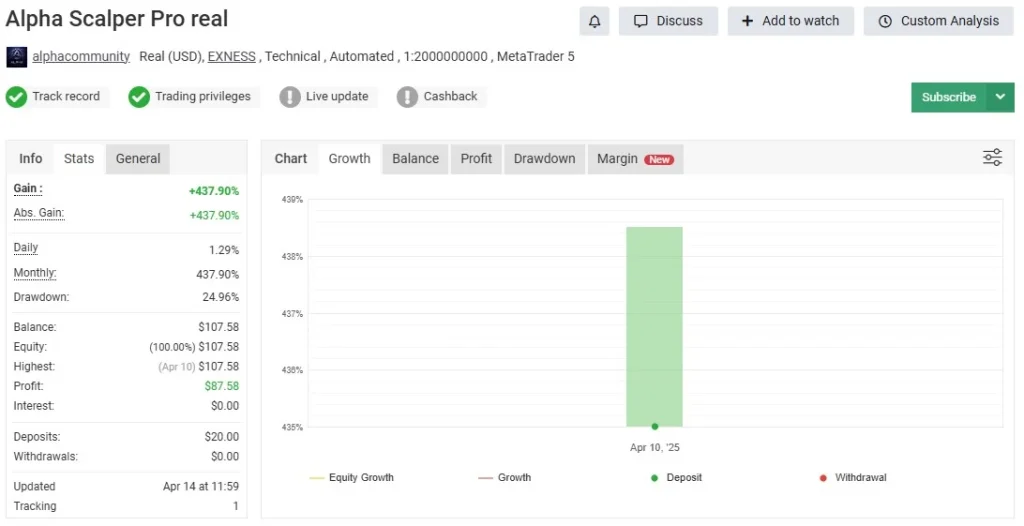Click the Apr 10, '25 axis label
Image resolution: width=1024 pixels, height=526 pixels.
point(654,448)
